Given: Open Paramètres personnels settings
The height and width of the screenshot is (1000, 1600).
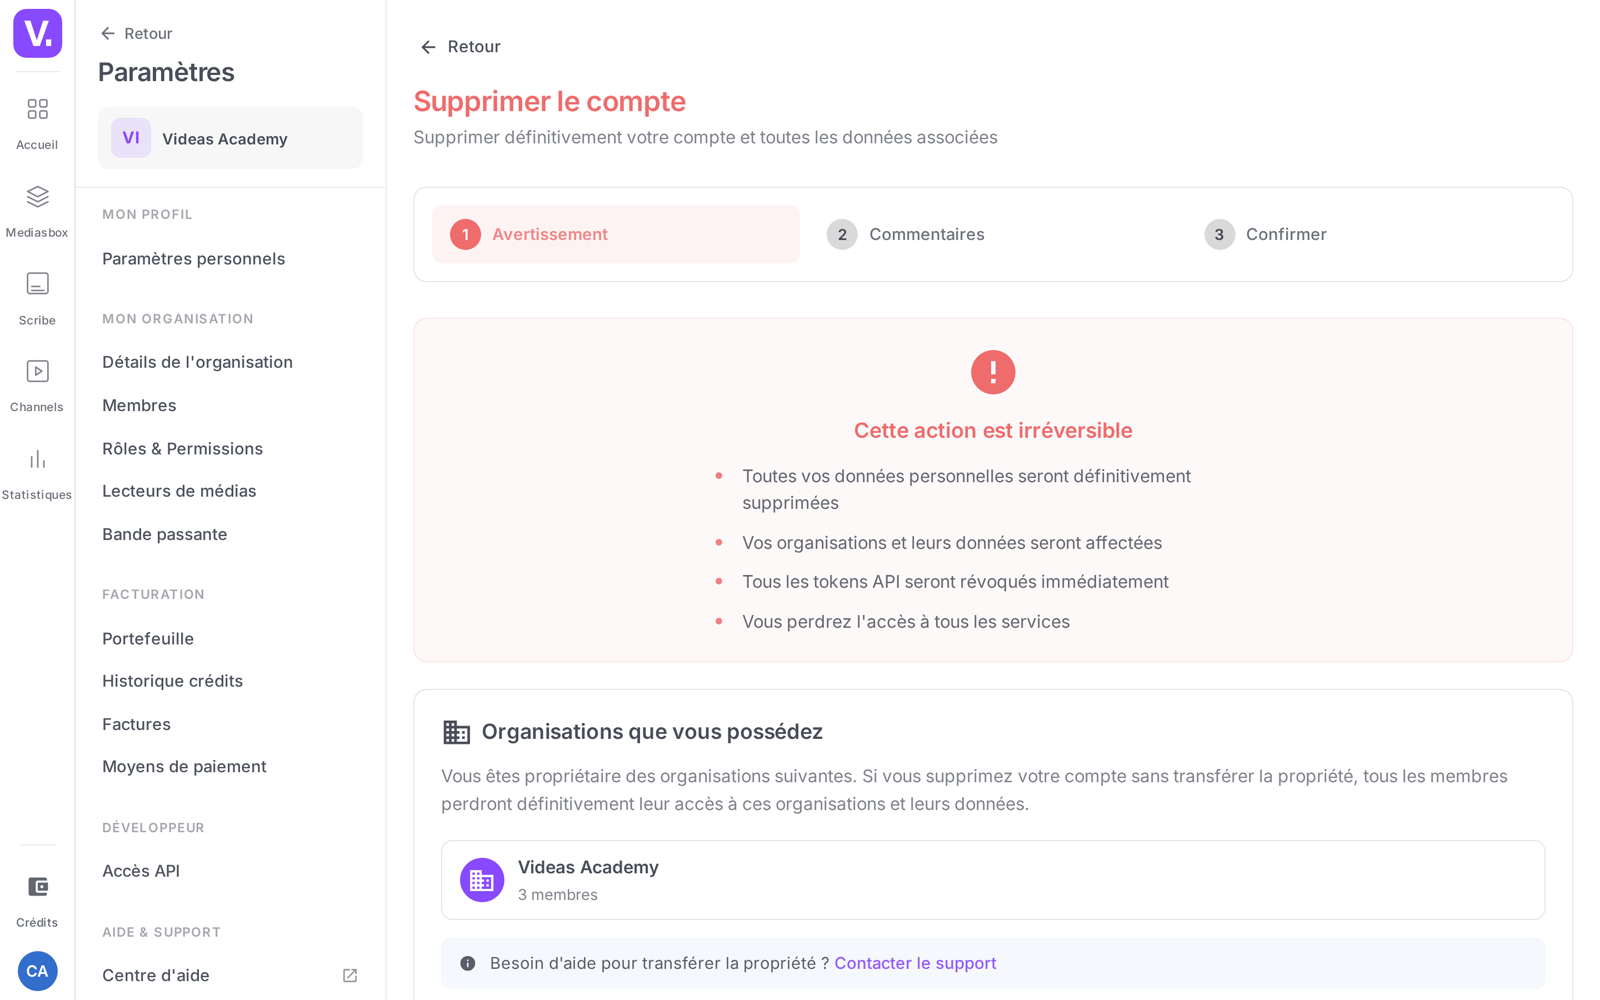Looking at the screenshot, I should click(x=194, y=259).
